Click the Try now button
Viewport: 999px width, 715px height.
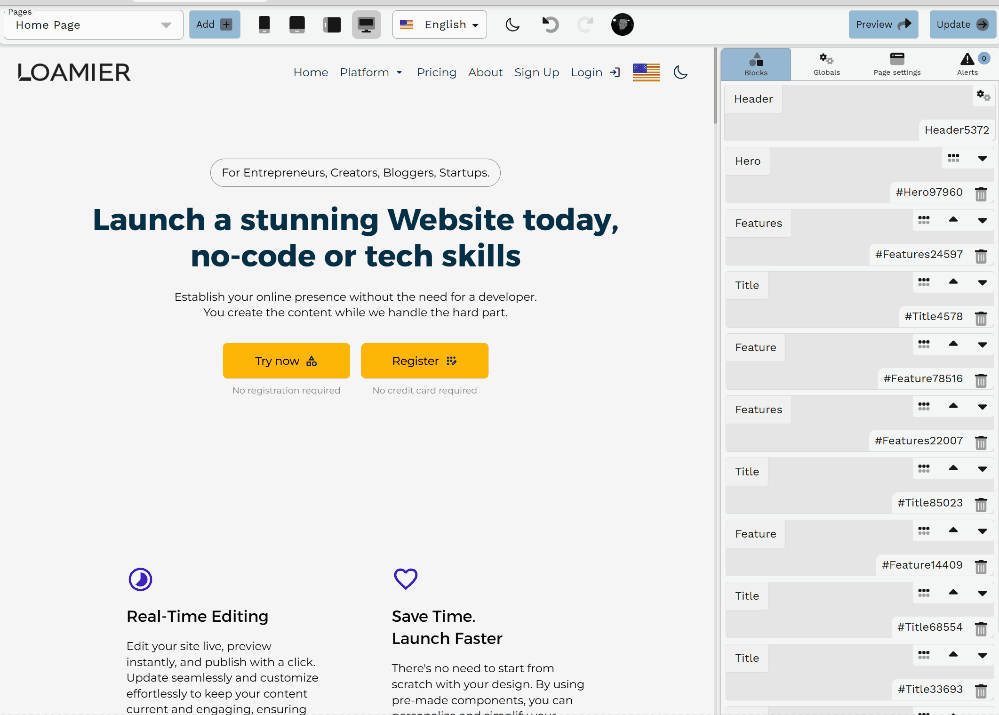(286, 361)
